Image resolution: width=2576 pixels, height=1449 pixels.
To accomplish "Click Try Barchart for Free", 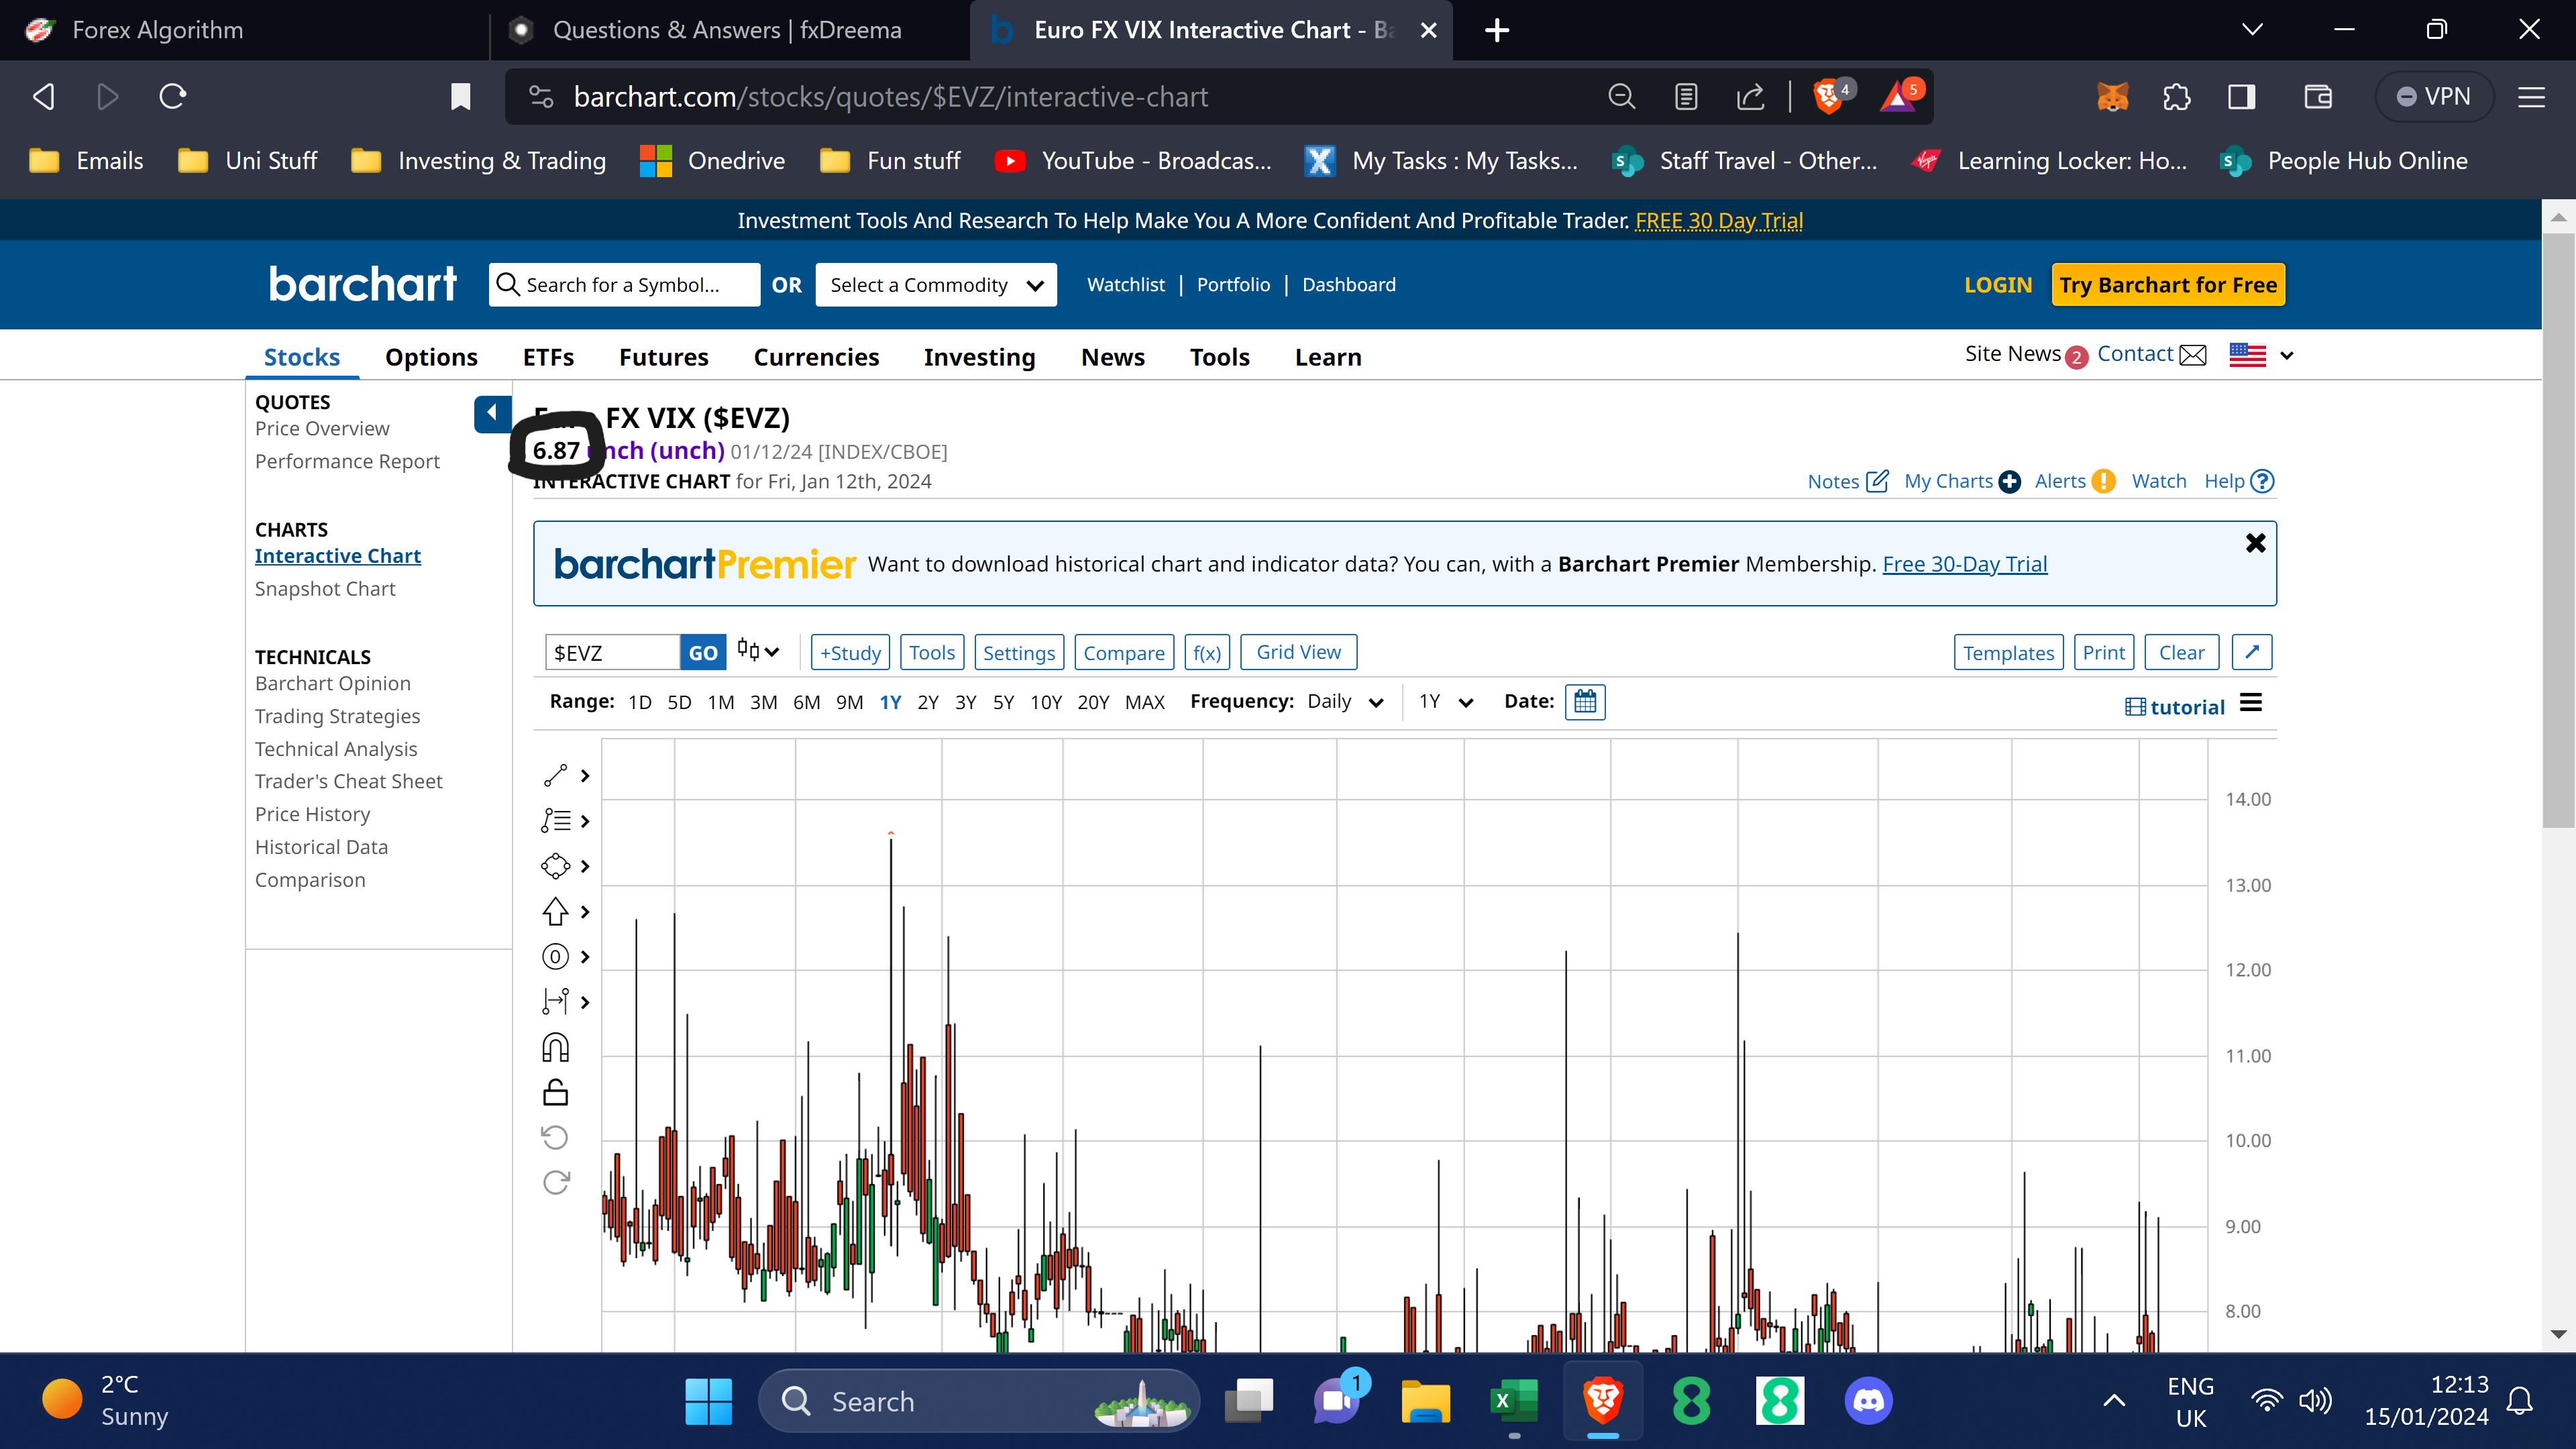I will coord(2168,285).
